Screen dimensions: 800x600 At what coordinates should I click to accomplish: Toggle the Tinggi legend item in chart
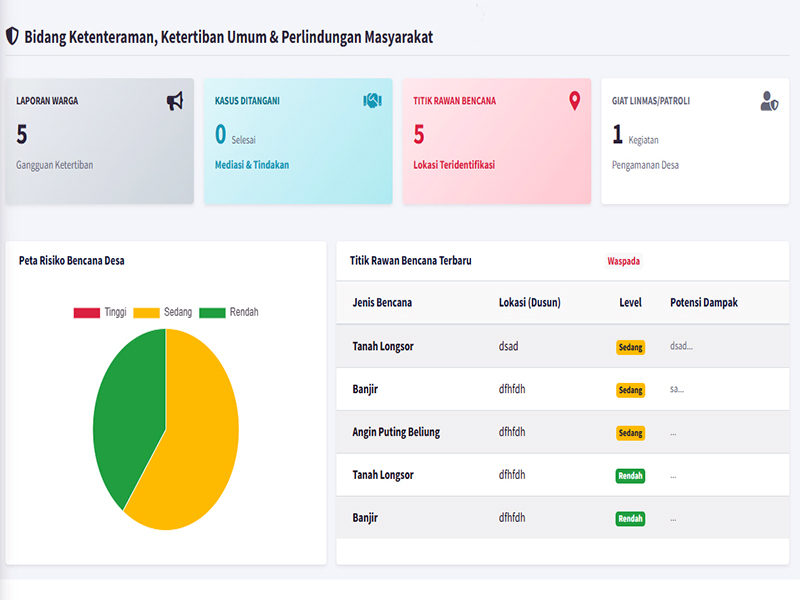tap(100, 313)
